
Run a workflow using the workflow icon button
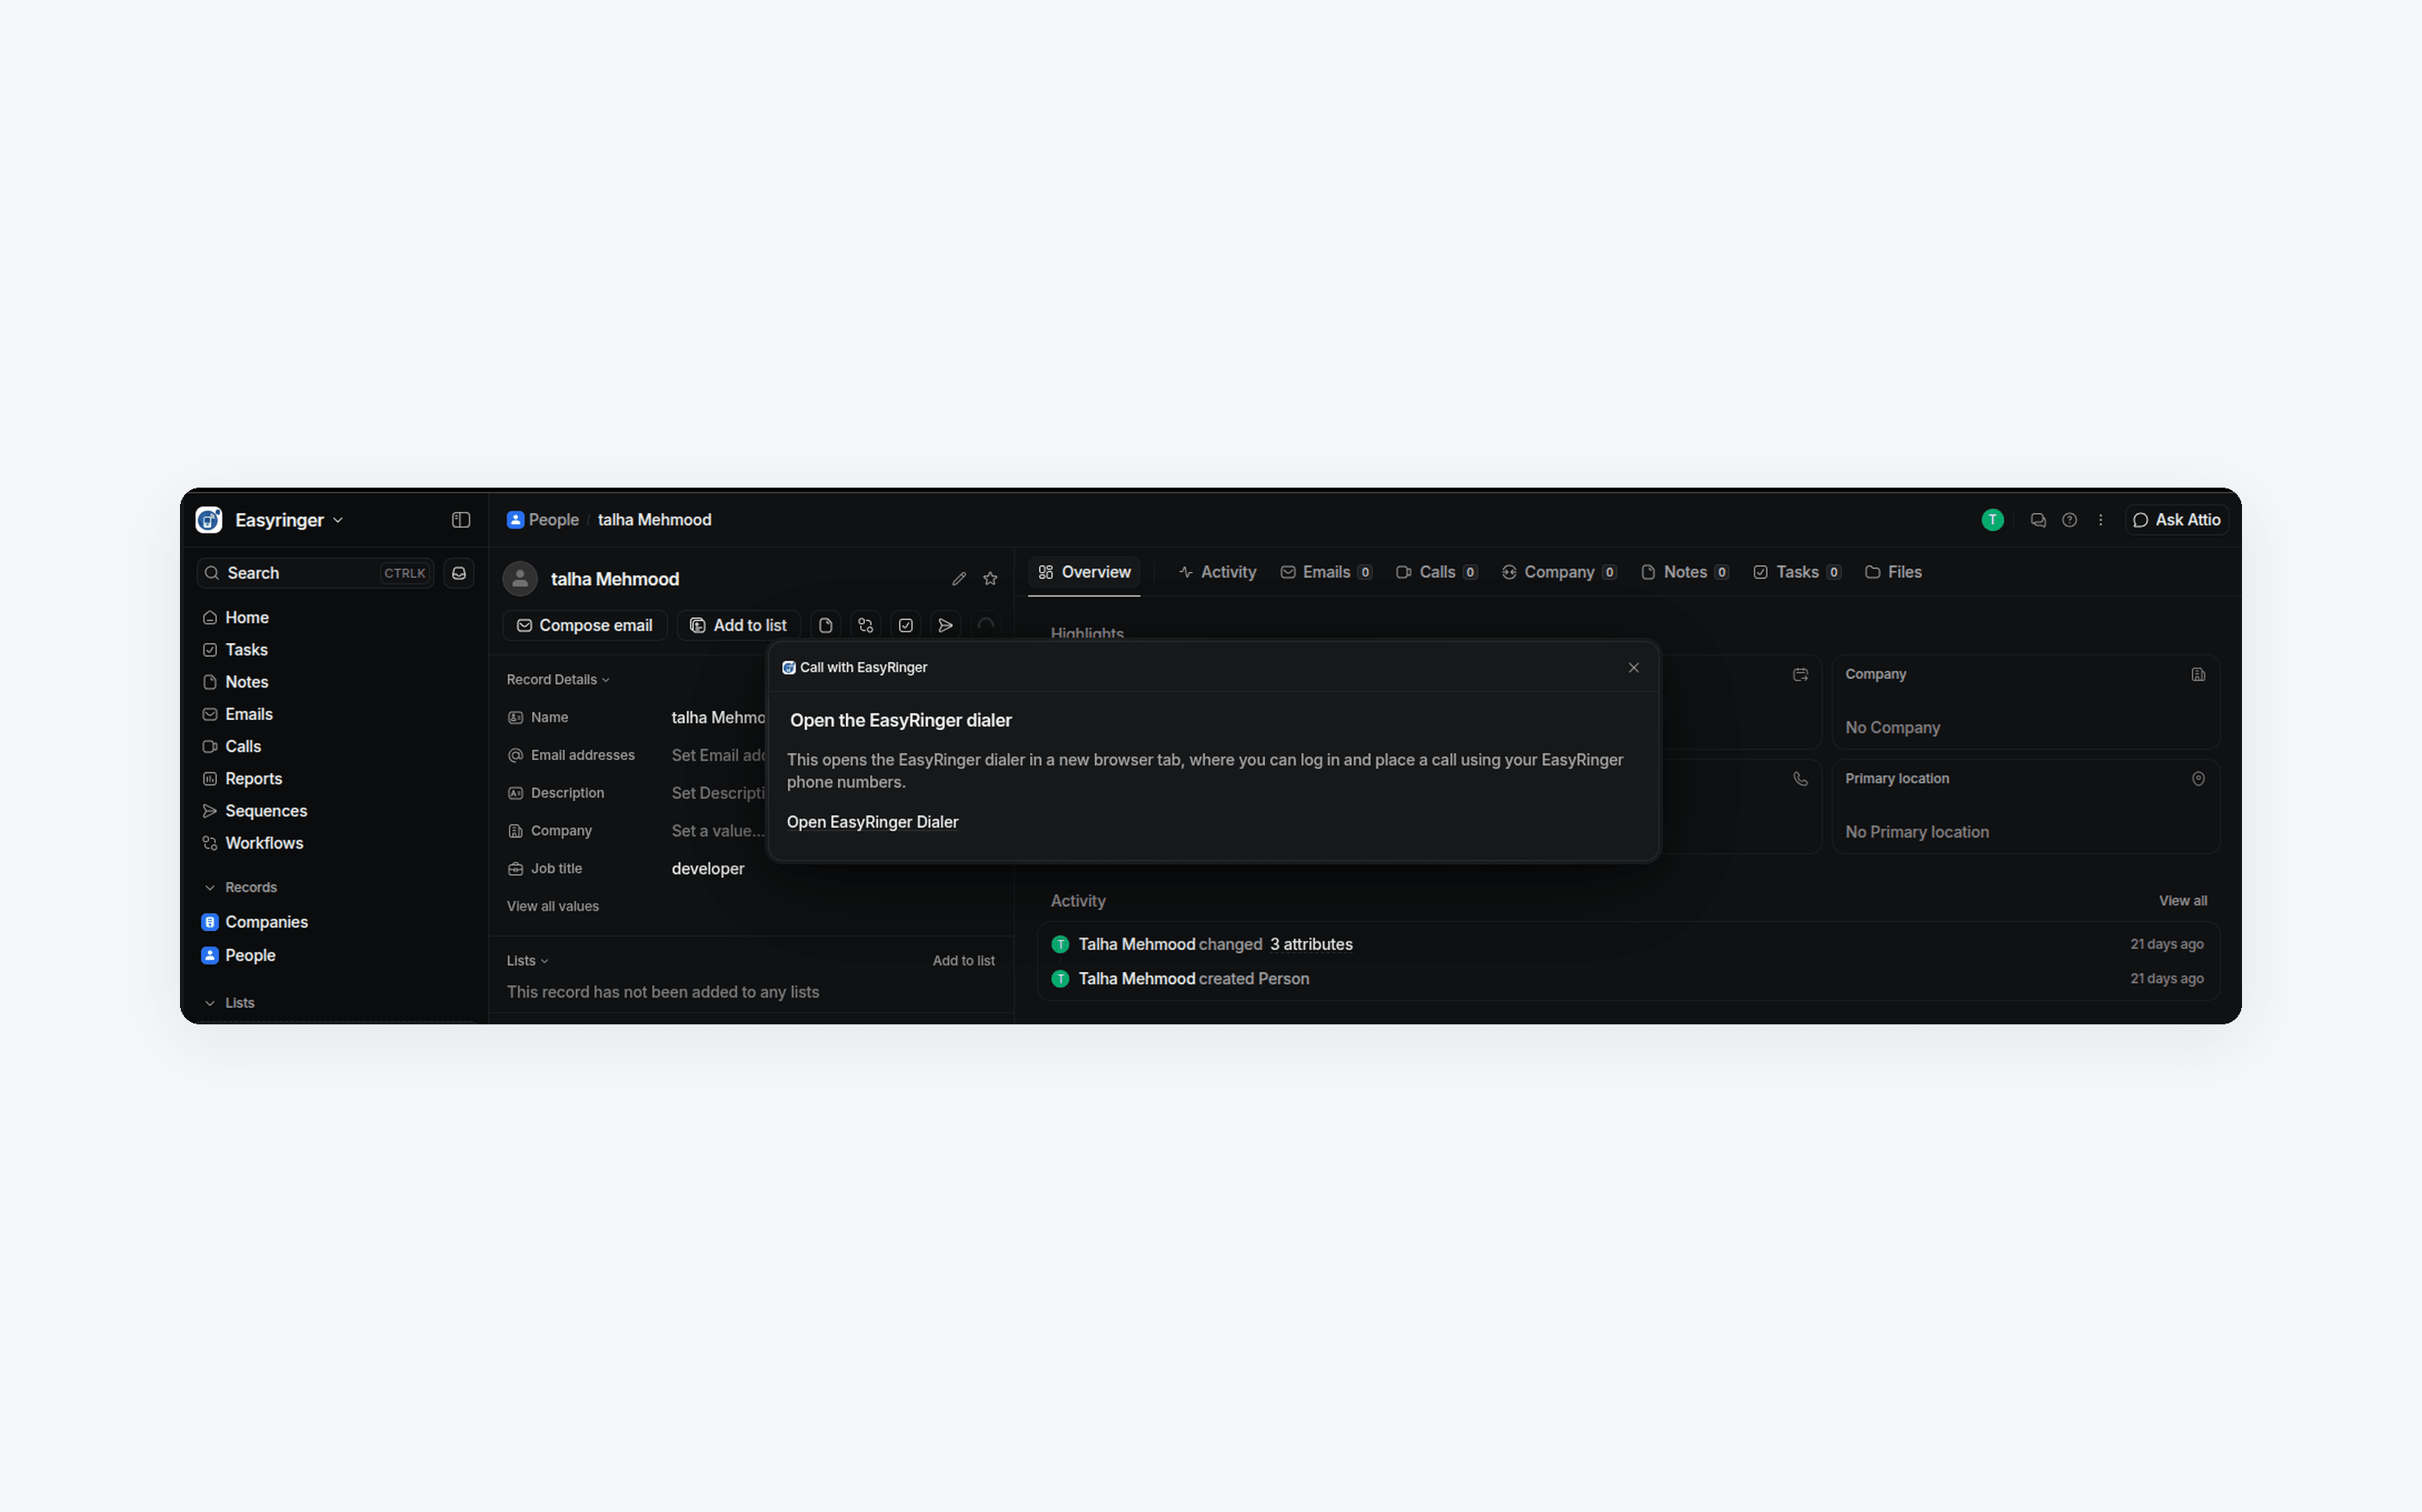pyautogui.click(x=866, y=625)
